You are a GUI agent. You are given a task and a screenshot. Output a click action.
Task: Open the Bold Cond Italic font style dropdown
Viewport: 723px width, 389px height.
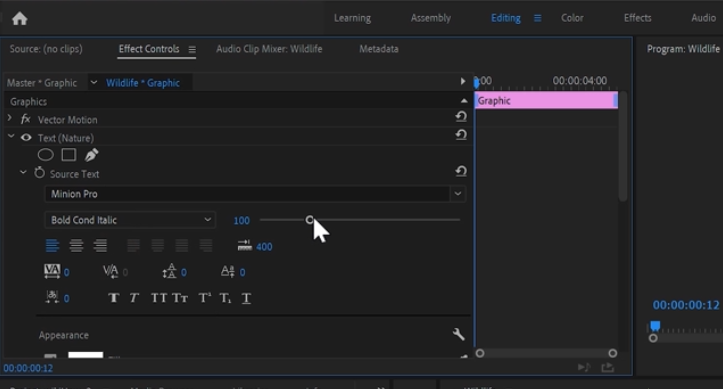coord(130,220)
